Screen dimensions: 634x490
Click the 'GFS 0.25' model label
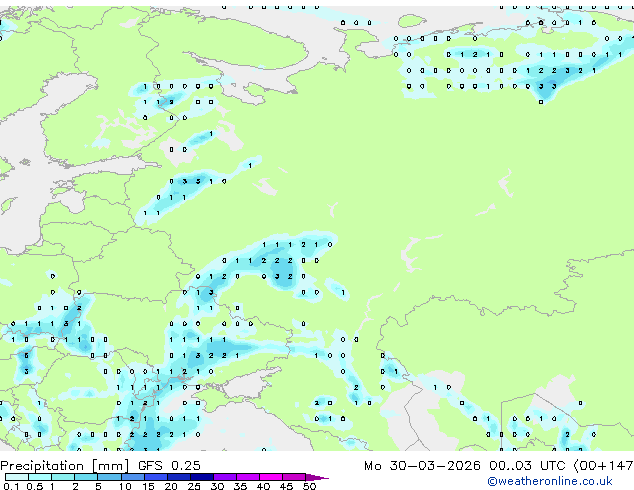(169, 466)
